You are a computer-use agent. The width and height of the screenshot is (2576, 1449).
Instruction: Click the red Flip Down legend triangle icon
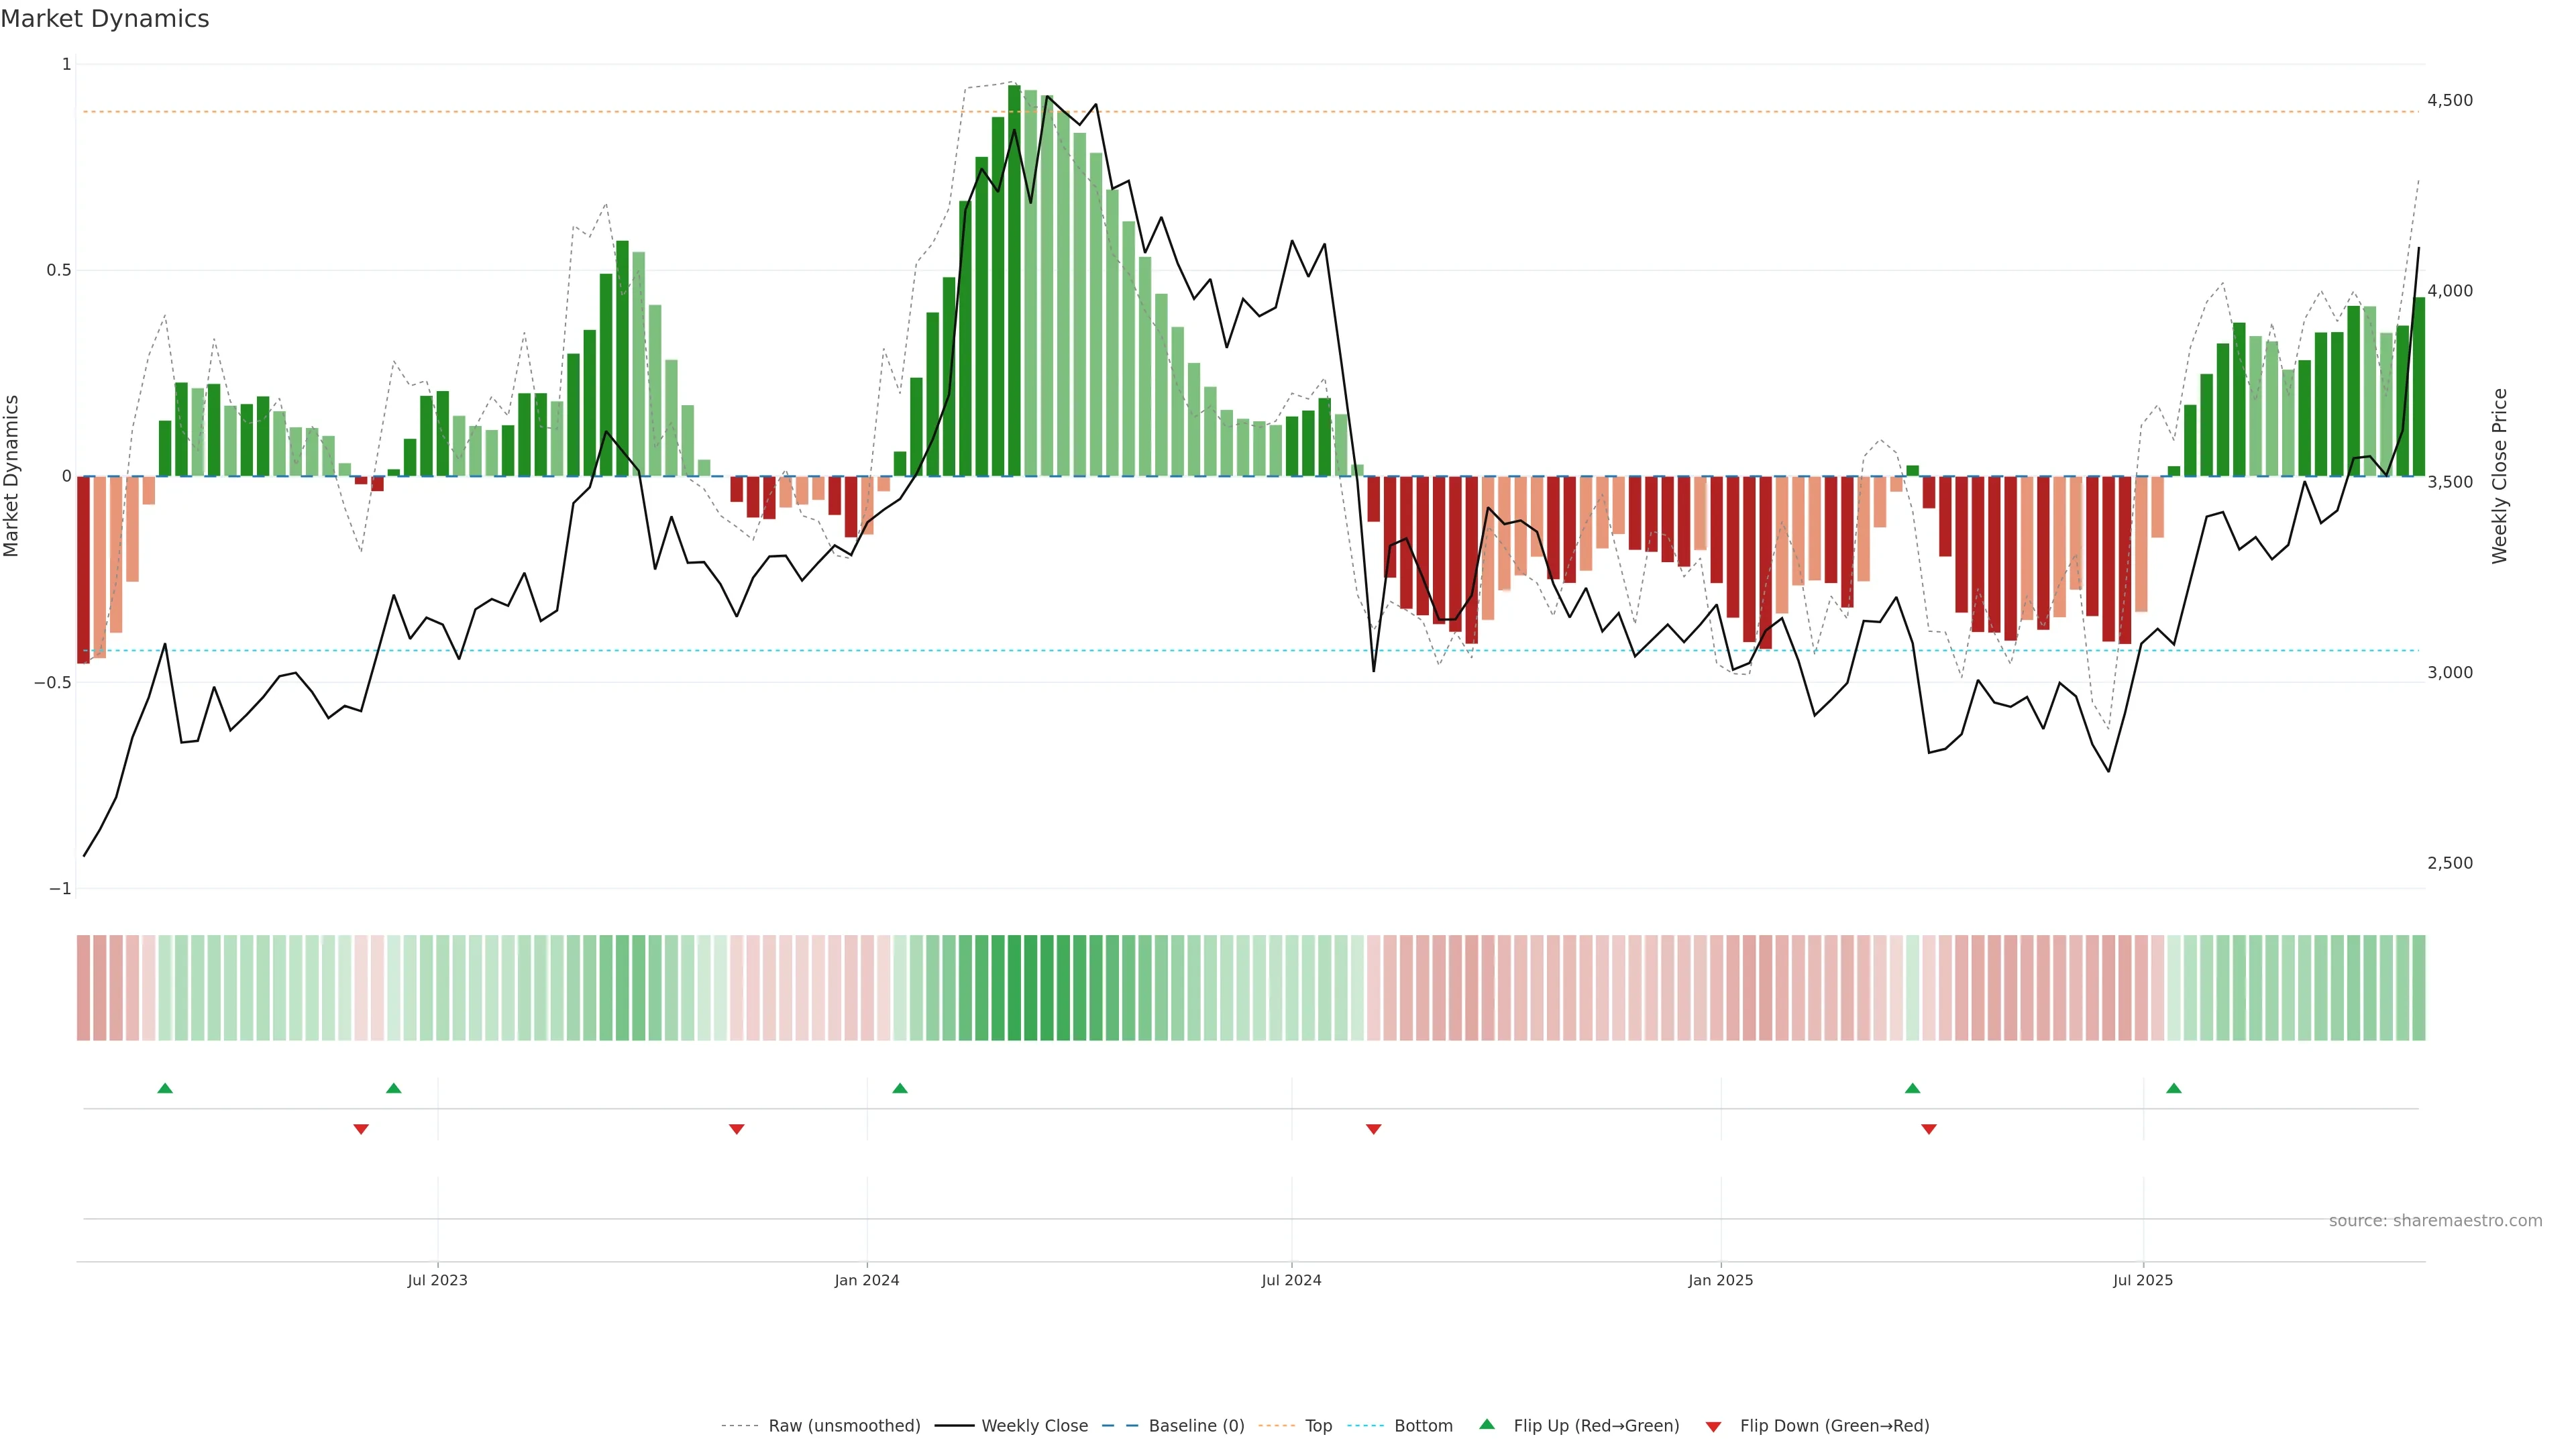[1713, 1426]
